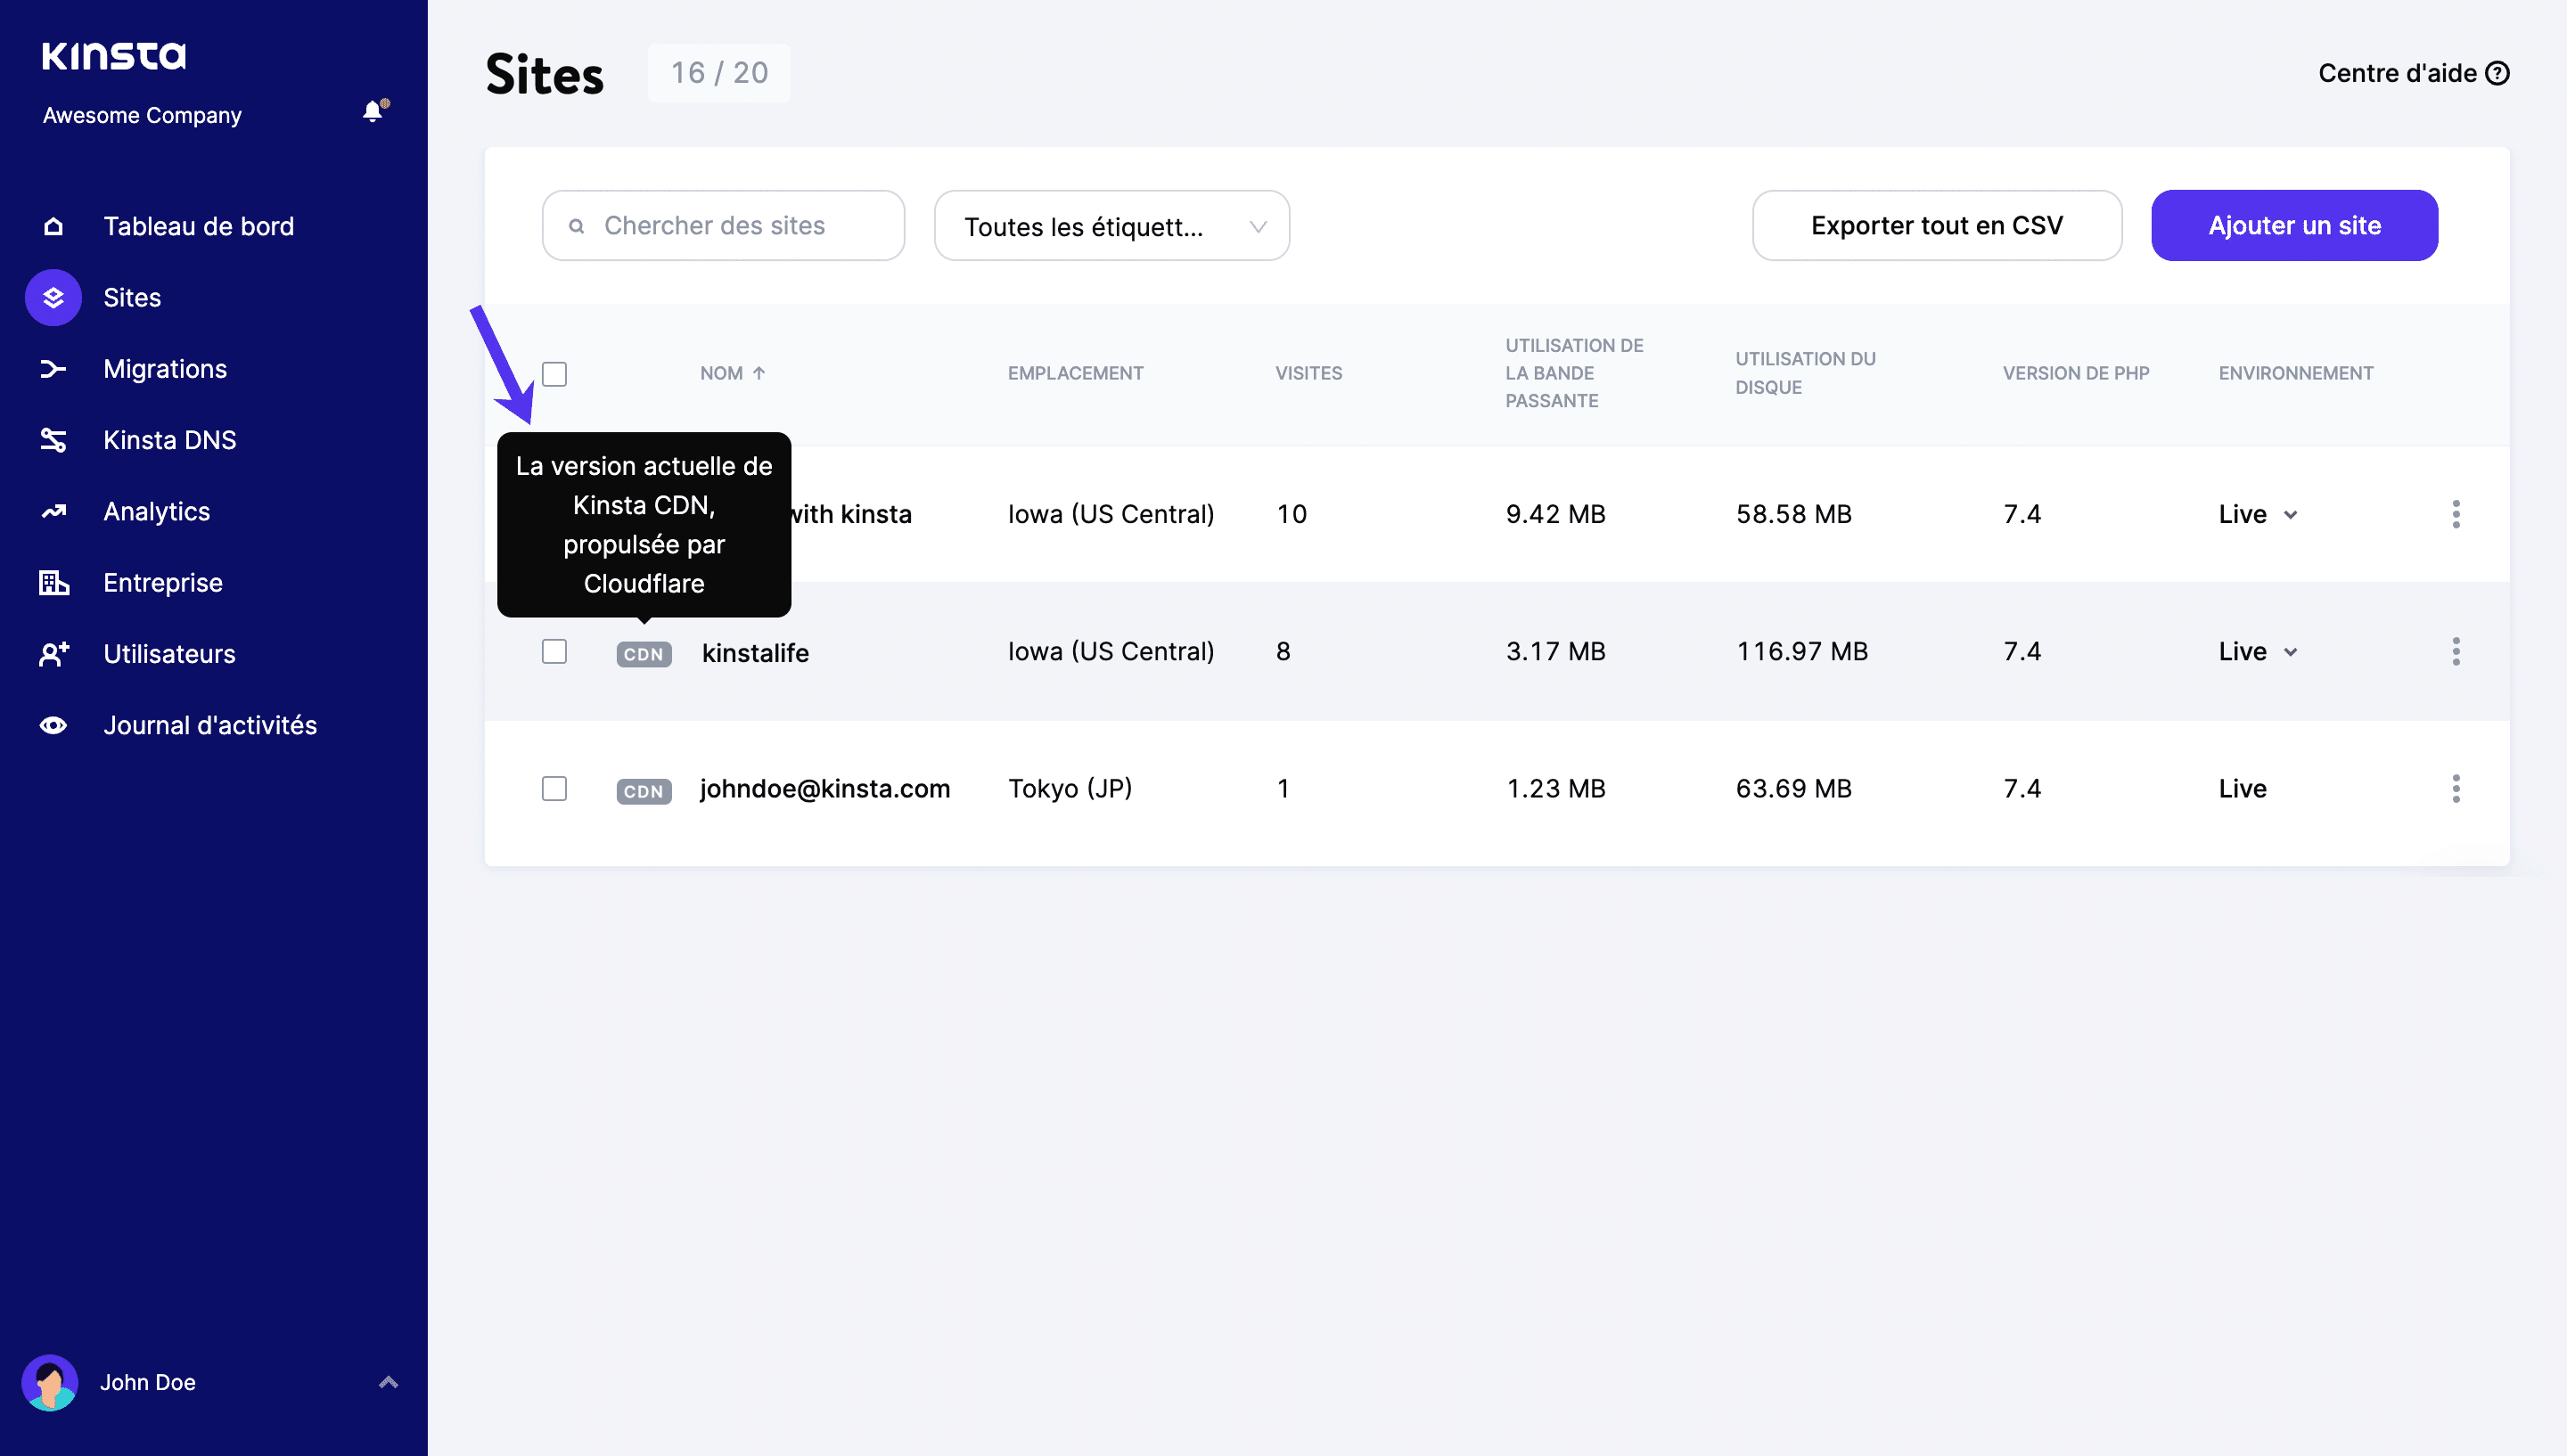
Task: Click the Ajouter un site button
Action: coord(2294,226)
